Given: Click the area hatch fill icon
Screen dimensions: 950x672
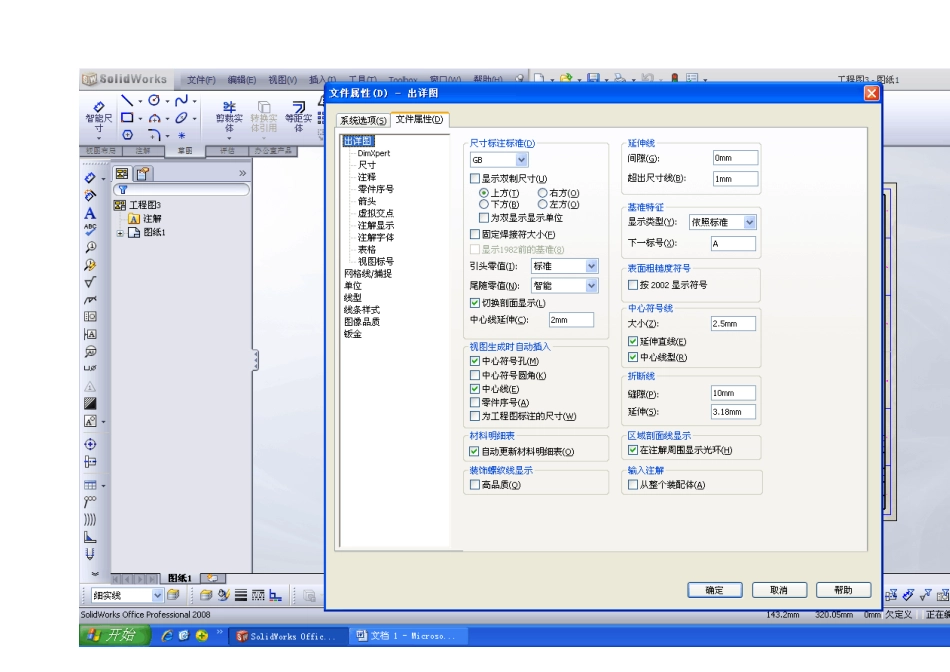Looking at the screenshot, I should (x=90, y=404).
